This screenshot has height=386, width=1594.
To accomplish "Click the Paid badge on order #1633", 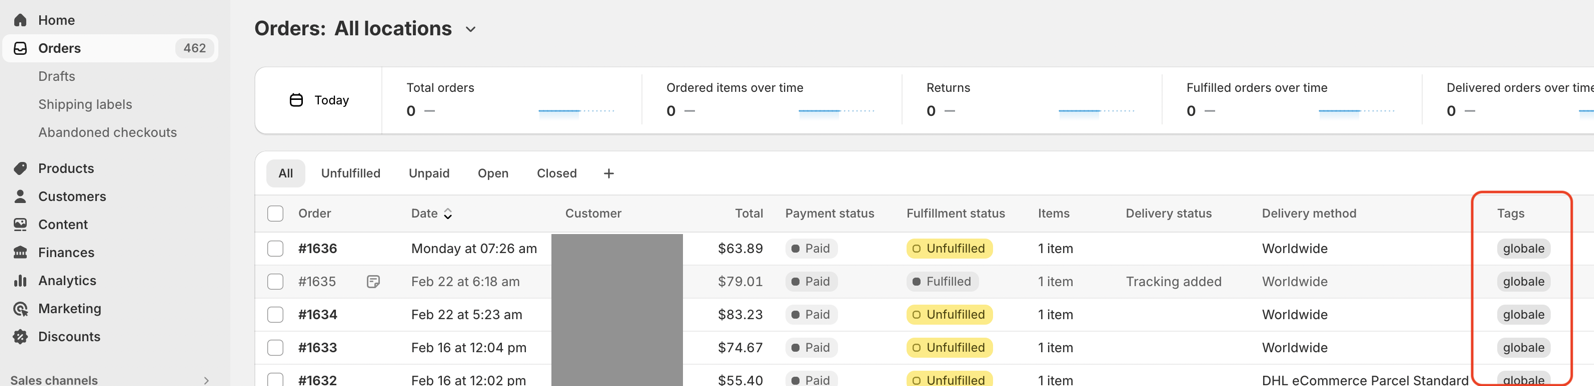I will tap(811, 347).
